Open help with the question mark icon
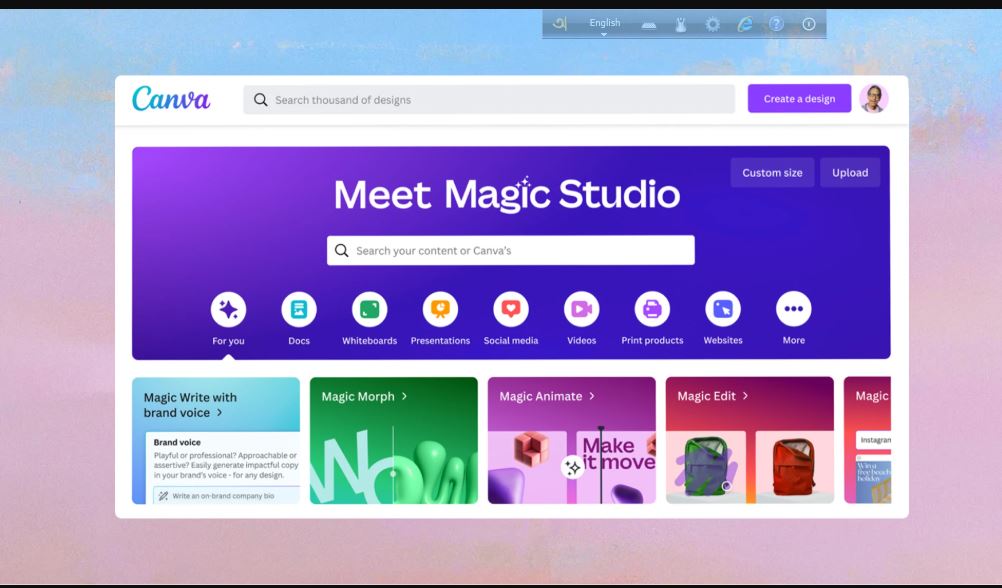The image size is (1002, 588). click(x=776, y=24)
